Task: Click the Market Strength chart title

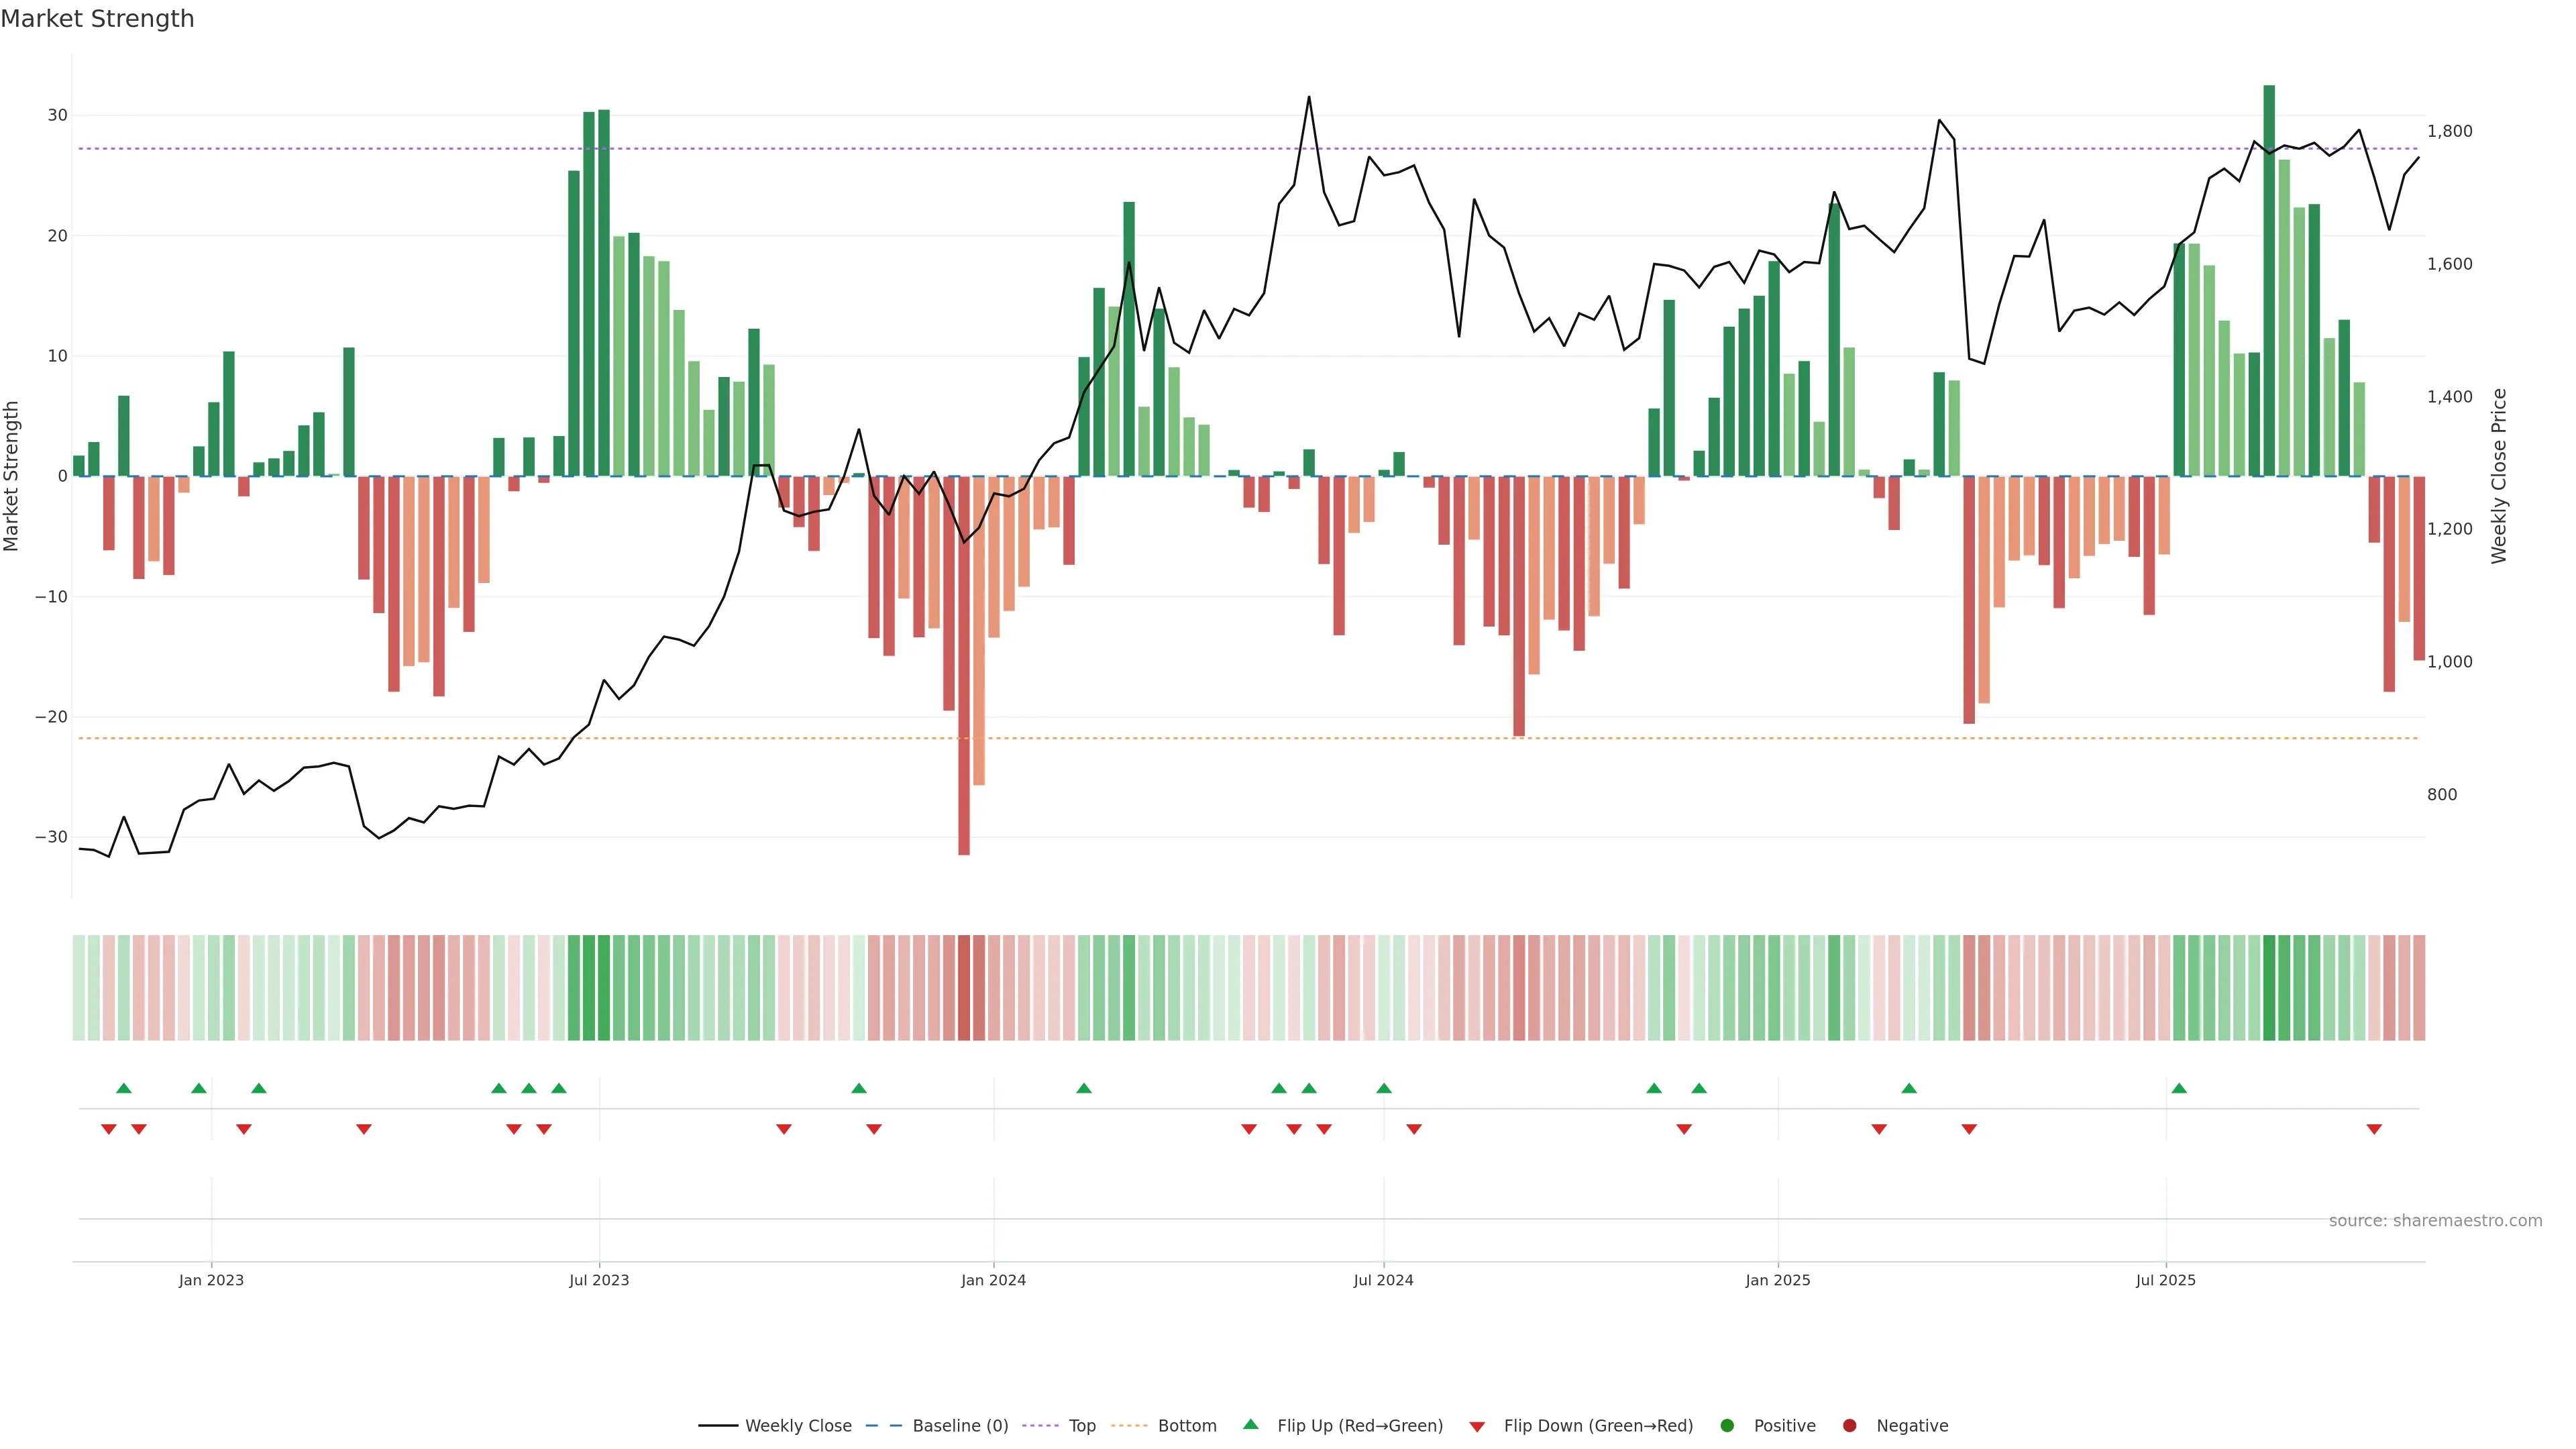Action: tap(97, 19)
